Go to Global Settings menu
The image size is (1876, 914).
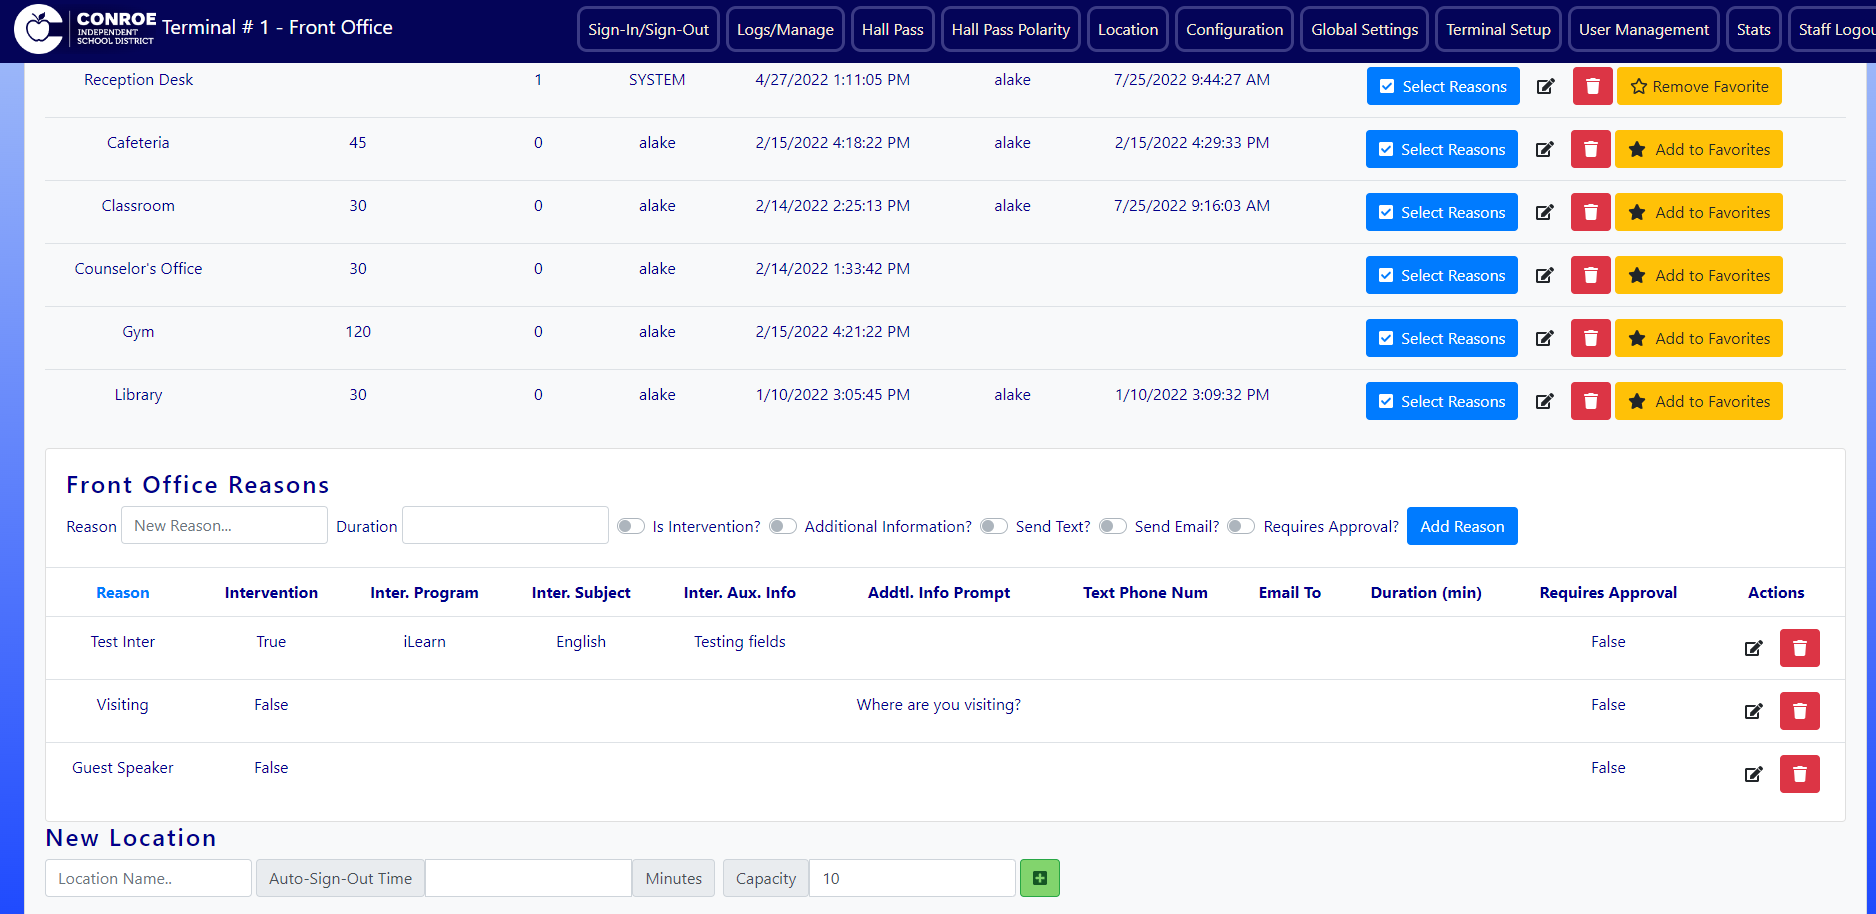point(1364,29)
